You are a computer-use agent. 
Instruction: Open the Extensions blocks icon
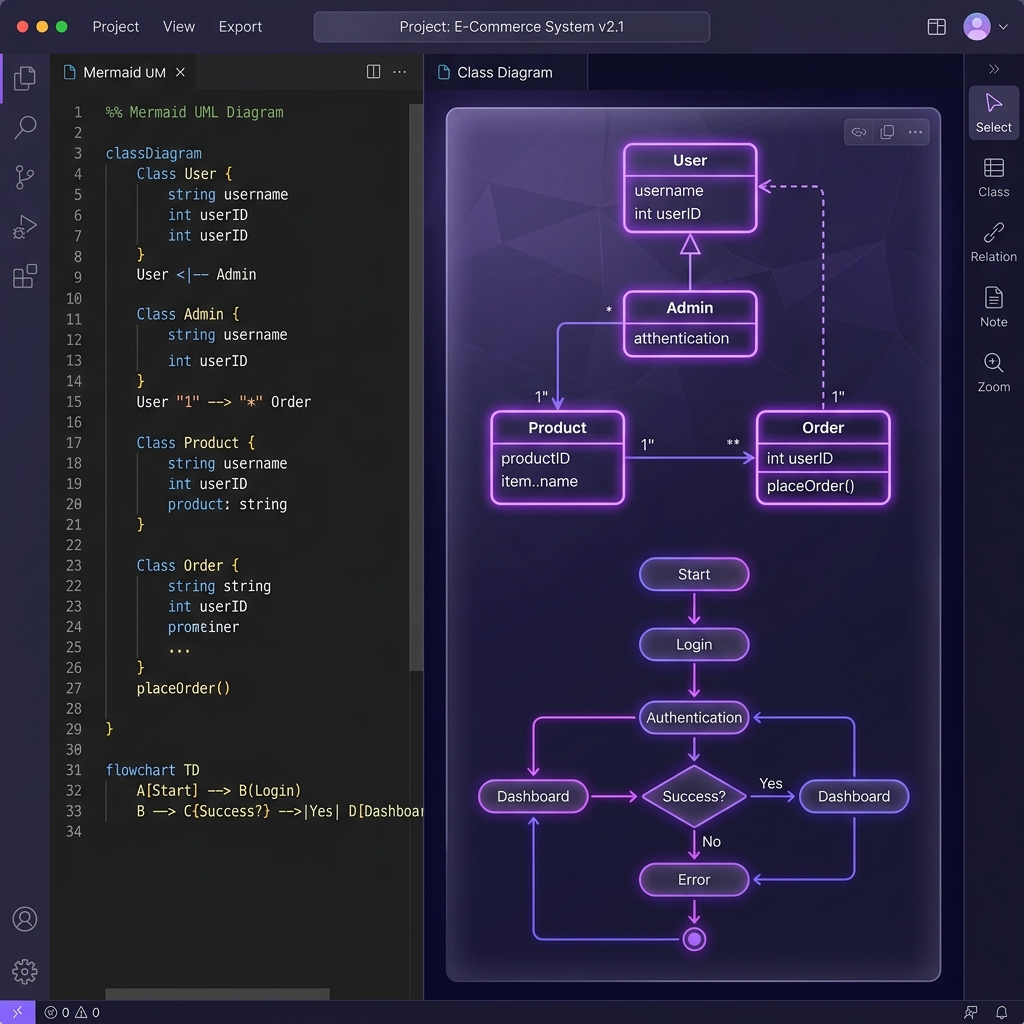click(25, 276)
